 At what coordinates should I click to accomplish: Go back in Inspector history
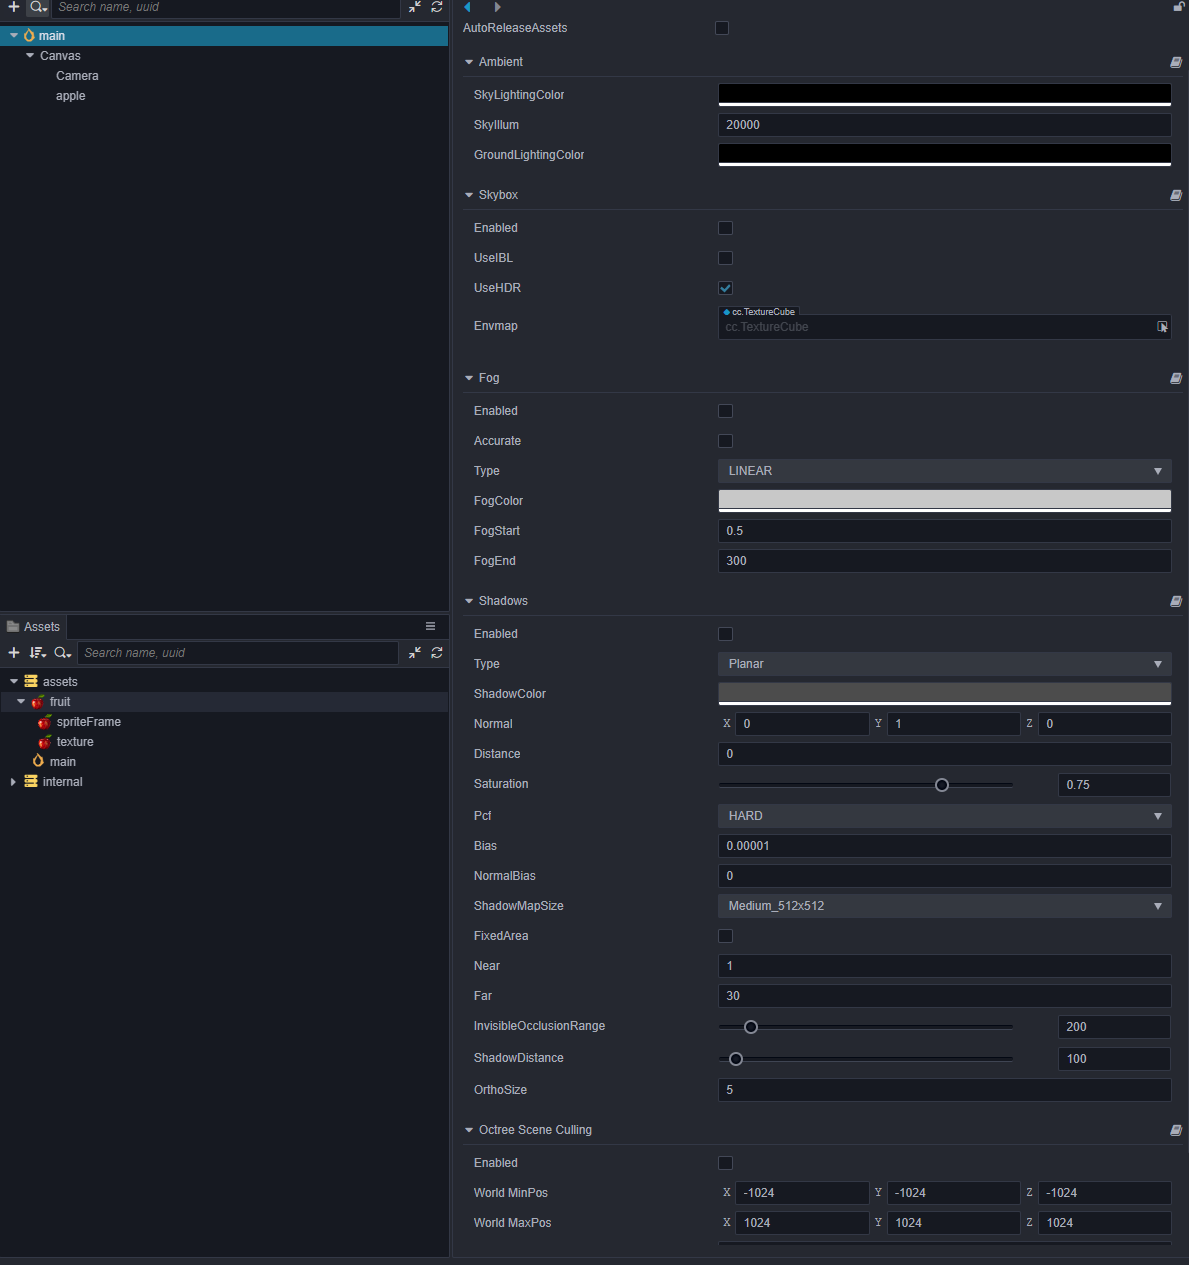pos(467,7)
